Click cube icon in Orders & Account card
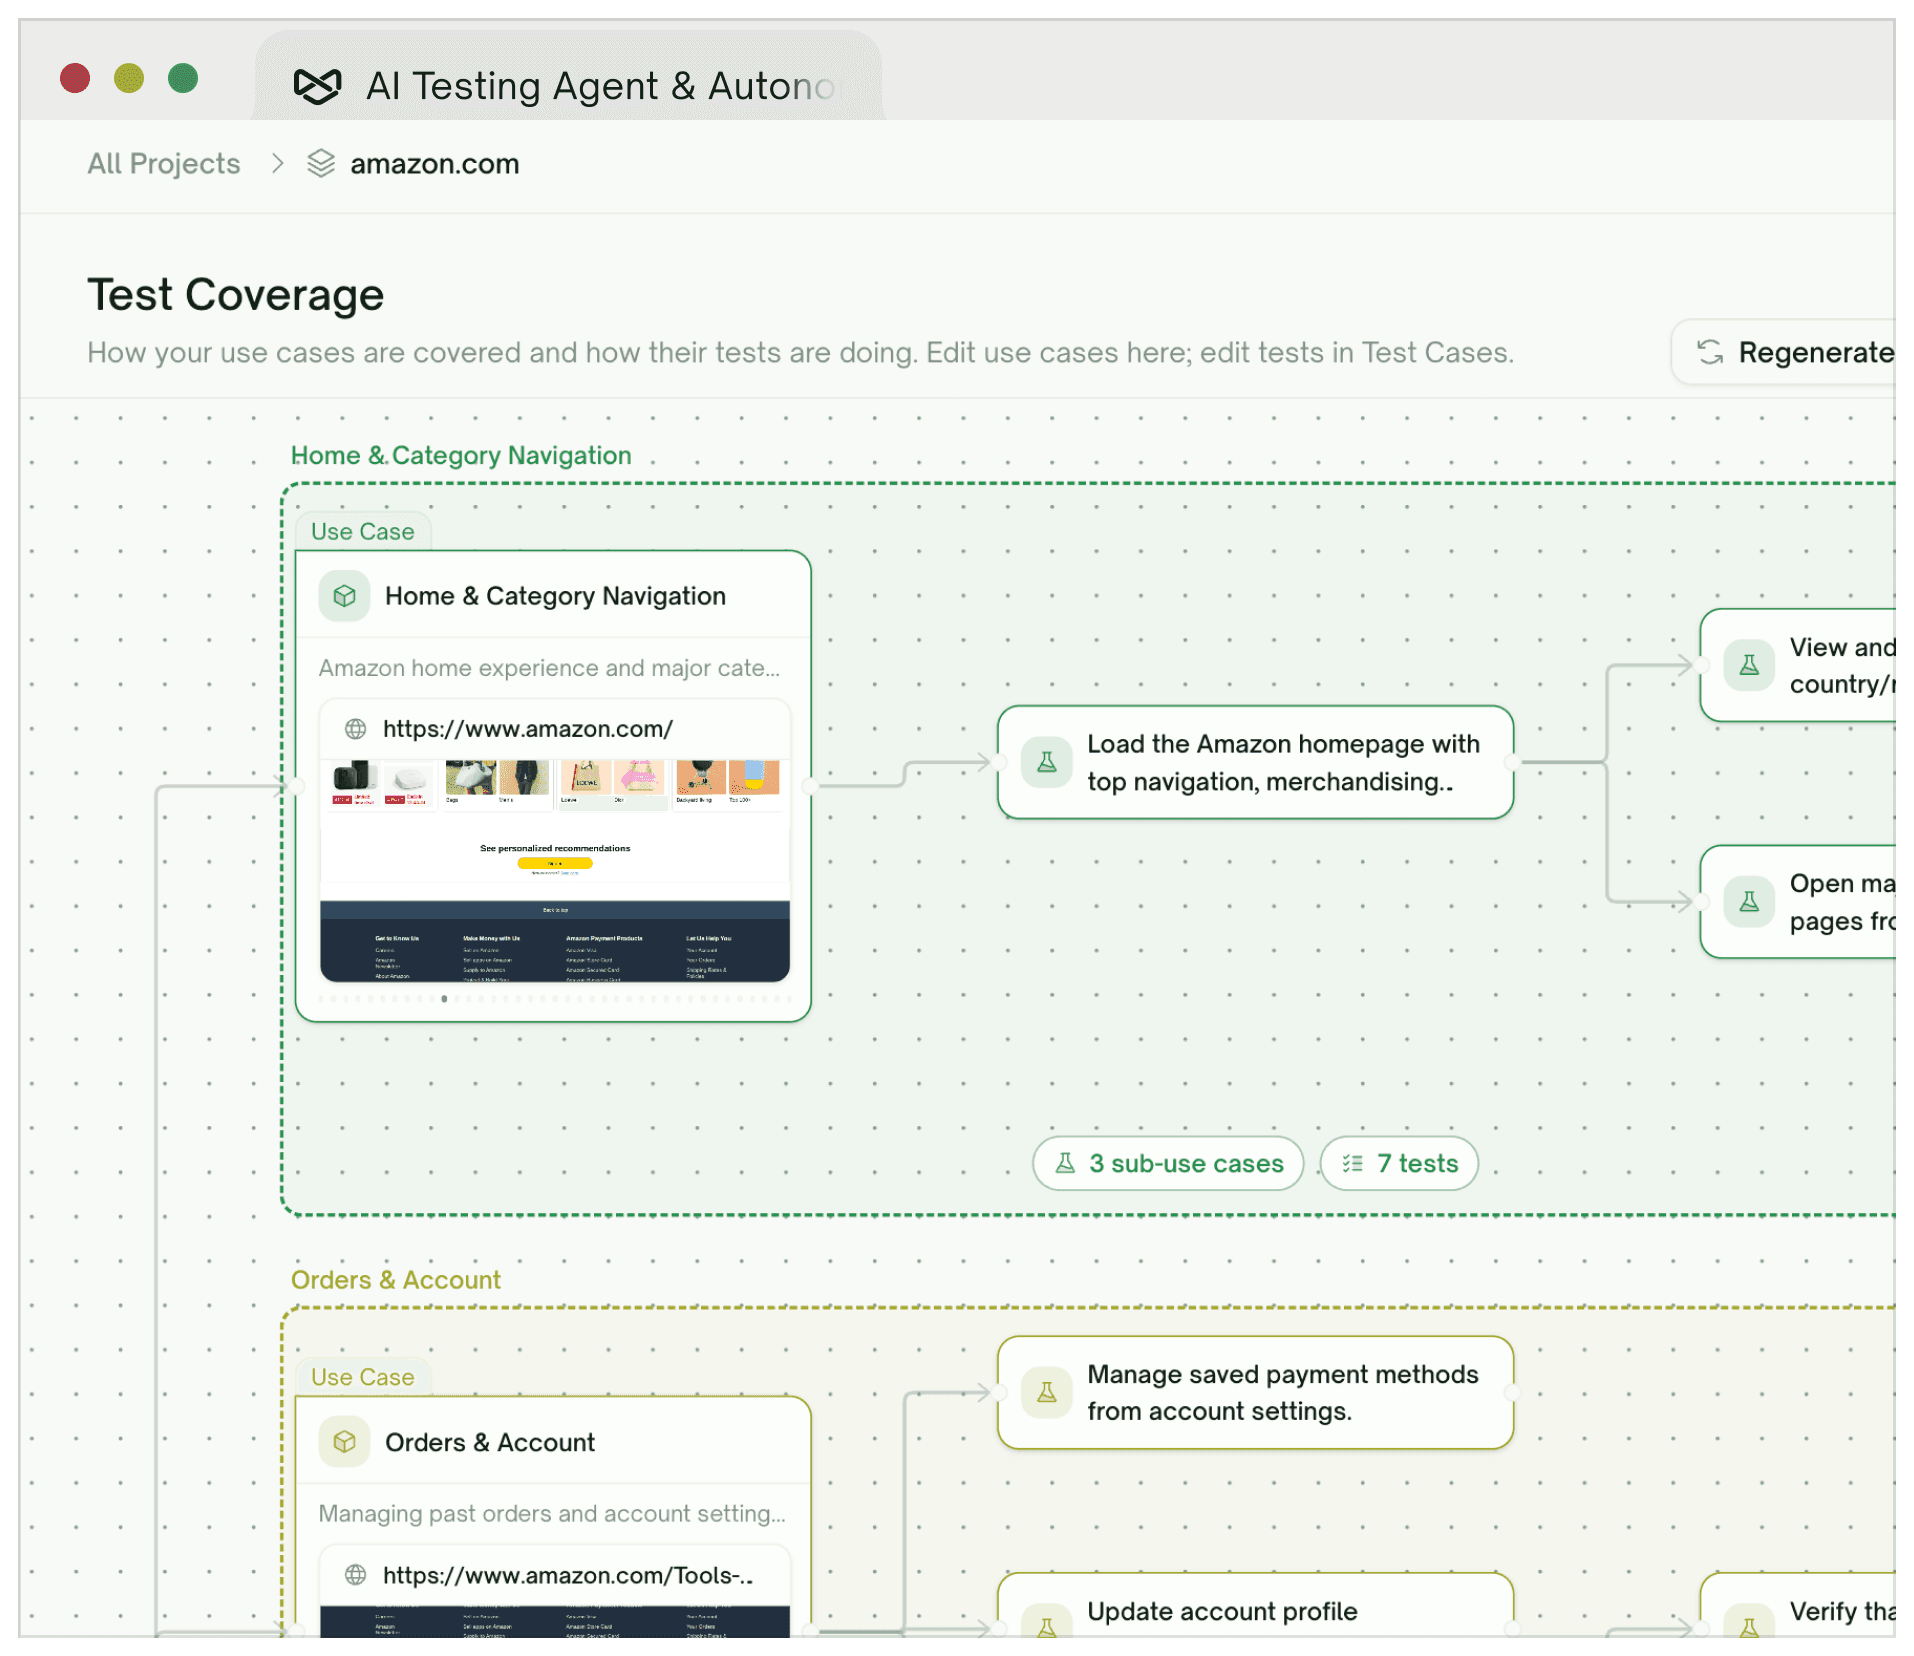 pyautogui.click(x=345, y=1442)
